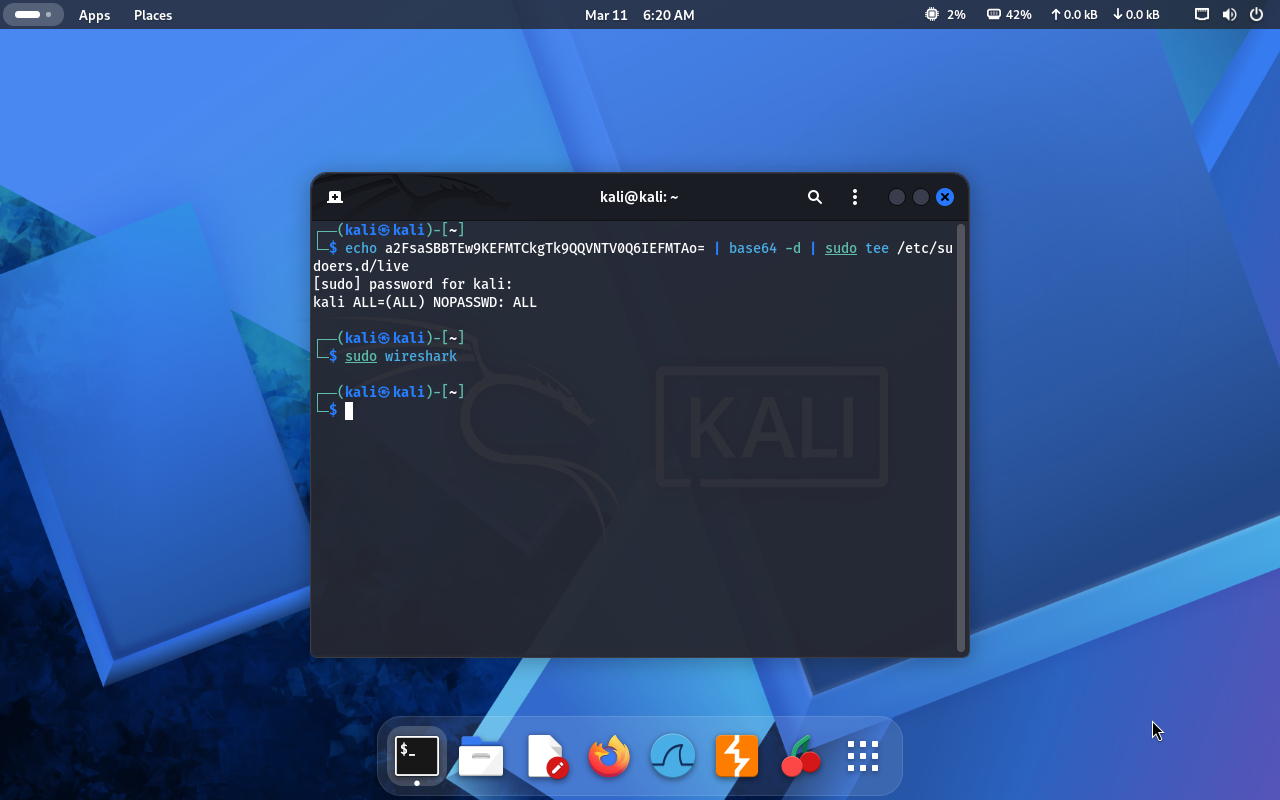Open the Files manager in dock

[x=481, y=757]
